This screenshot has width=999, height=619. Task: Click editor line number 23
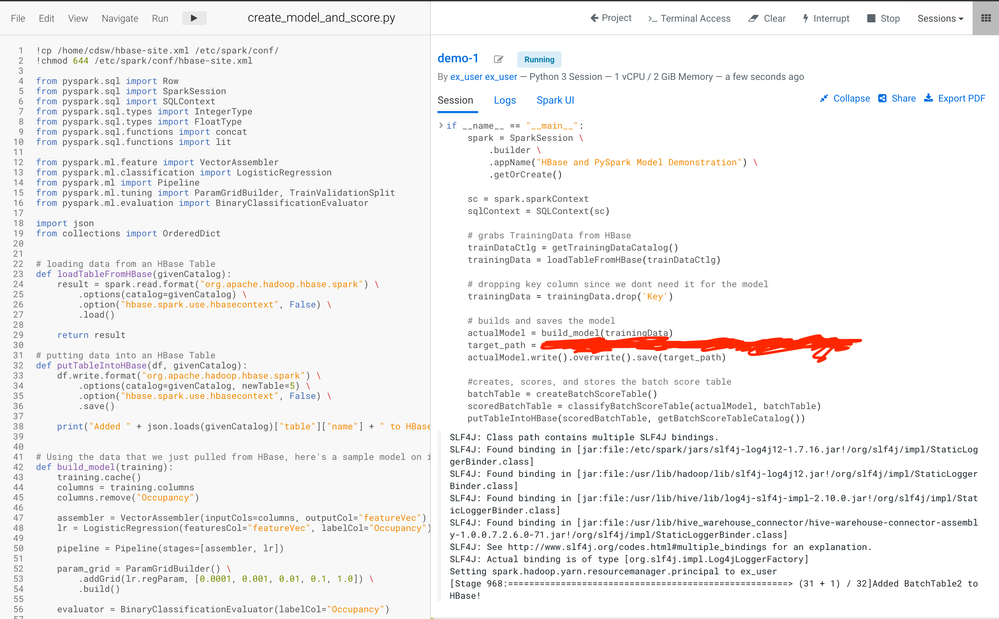click(18, 274)
